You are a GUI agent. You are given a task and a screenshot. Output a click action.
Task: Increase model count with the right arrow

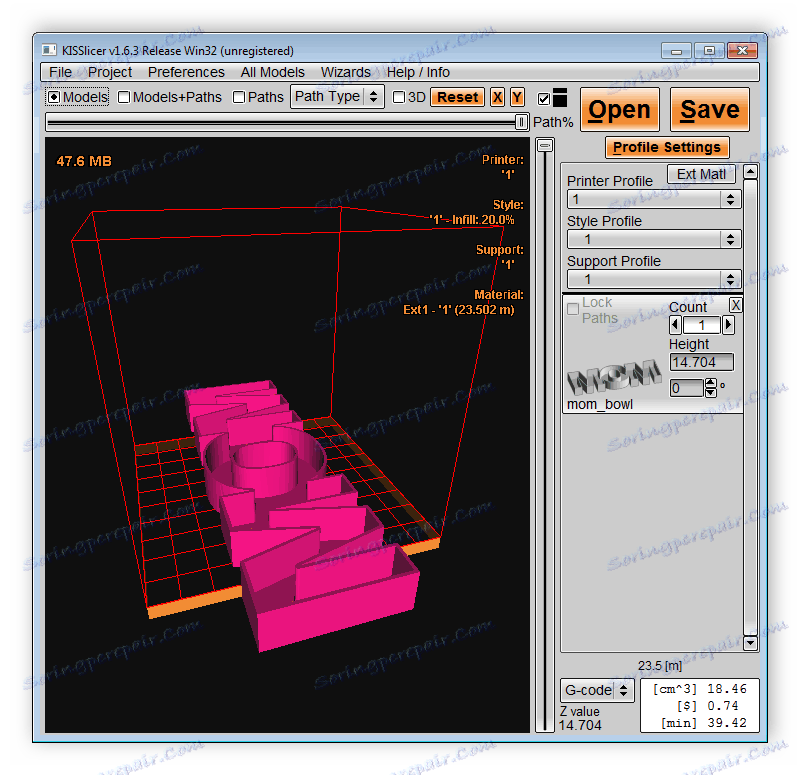728,325
